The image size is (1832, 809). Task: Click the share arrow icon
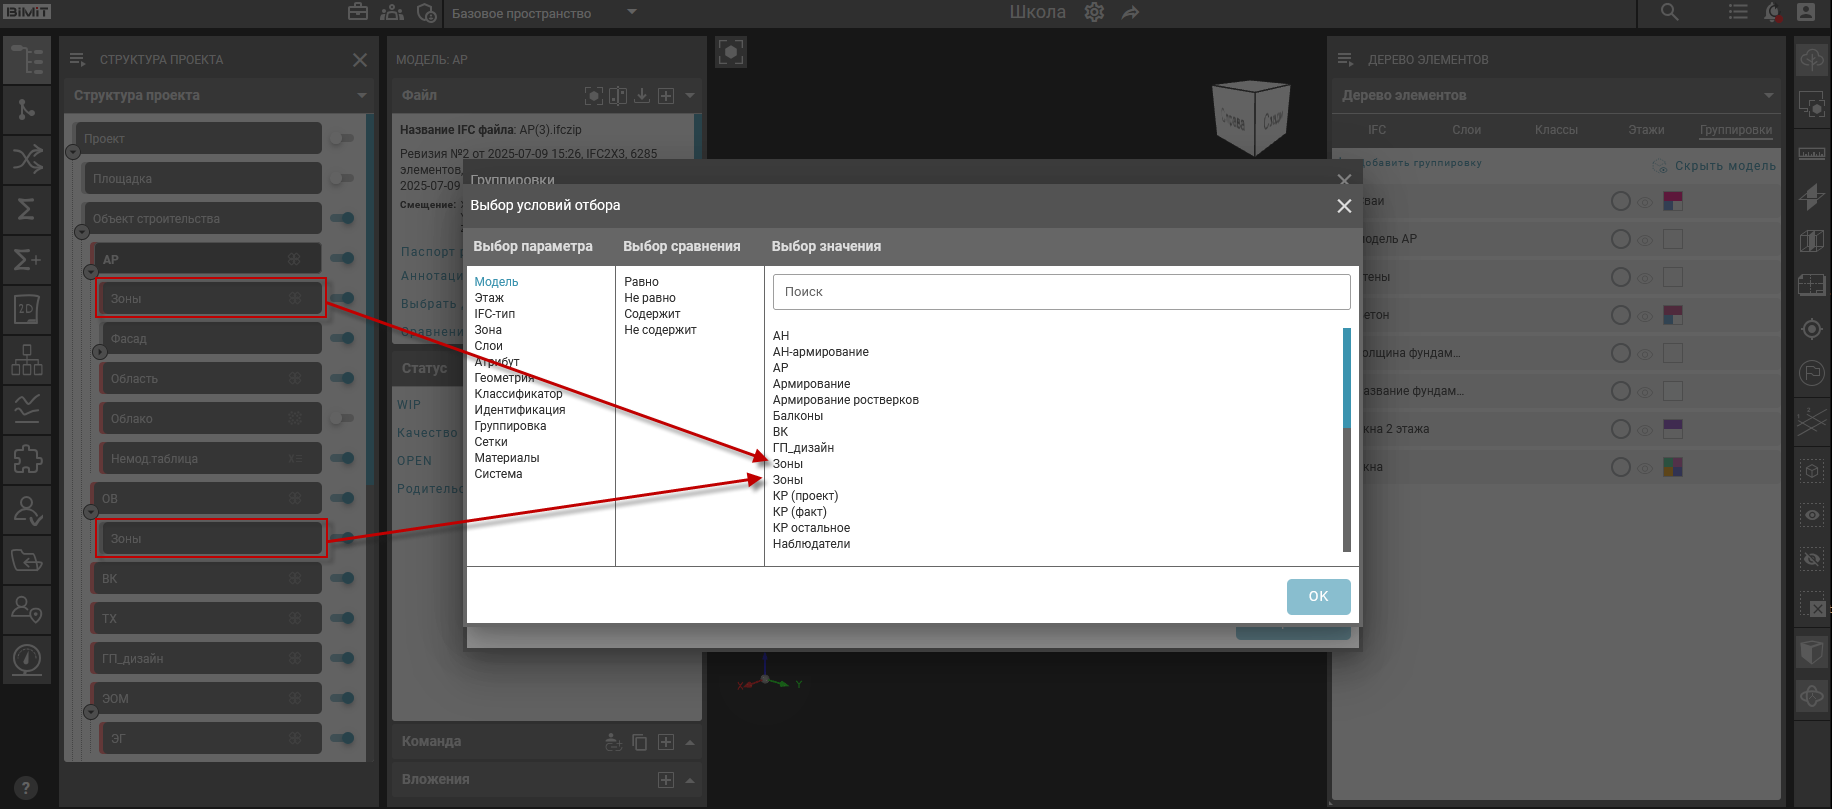coord(1130,13)
